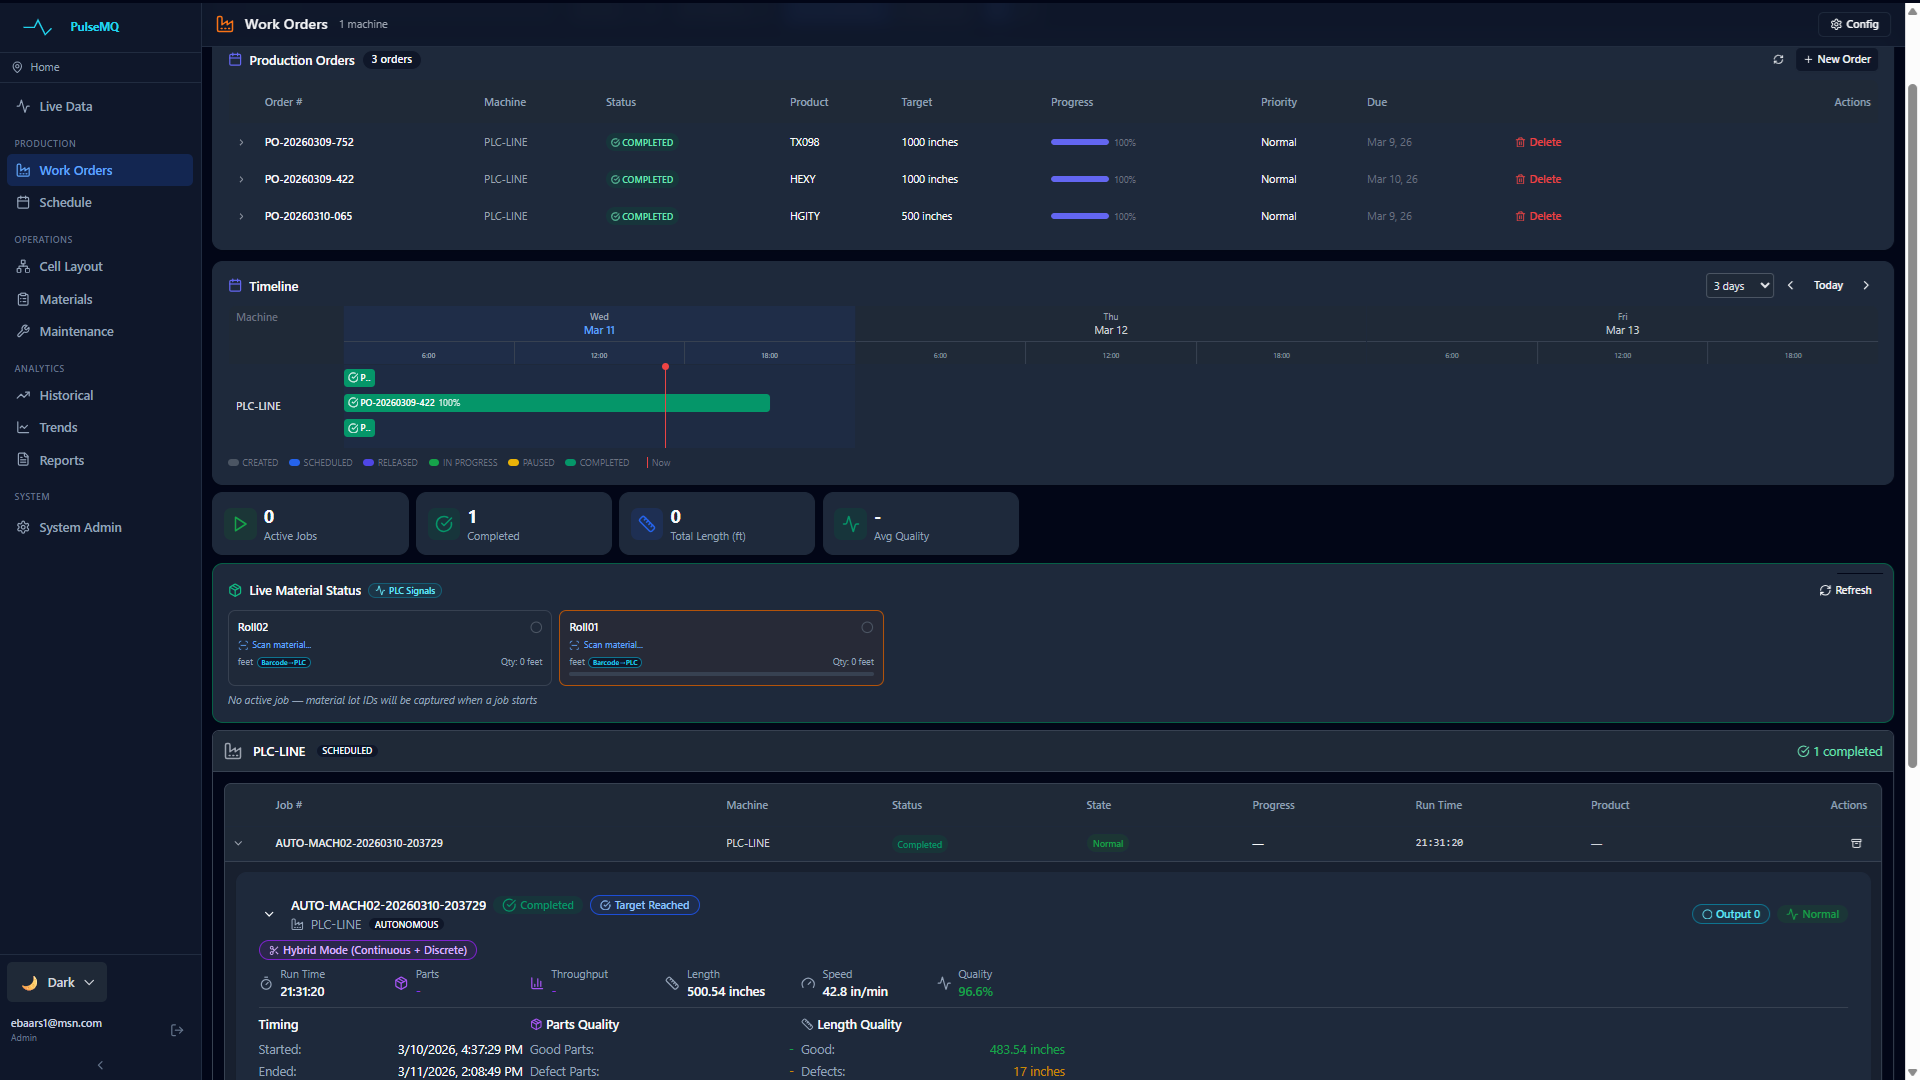Screen dimensions: 1920x1080
Task: Click the Reports icon in Analytics
Action: [23, 460]
